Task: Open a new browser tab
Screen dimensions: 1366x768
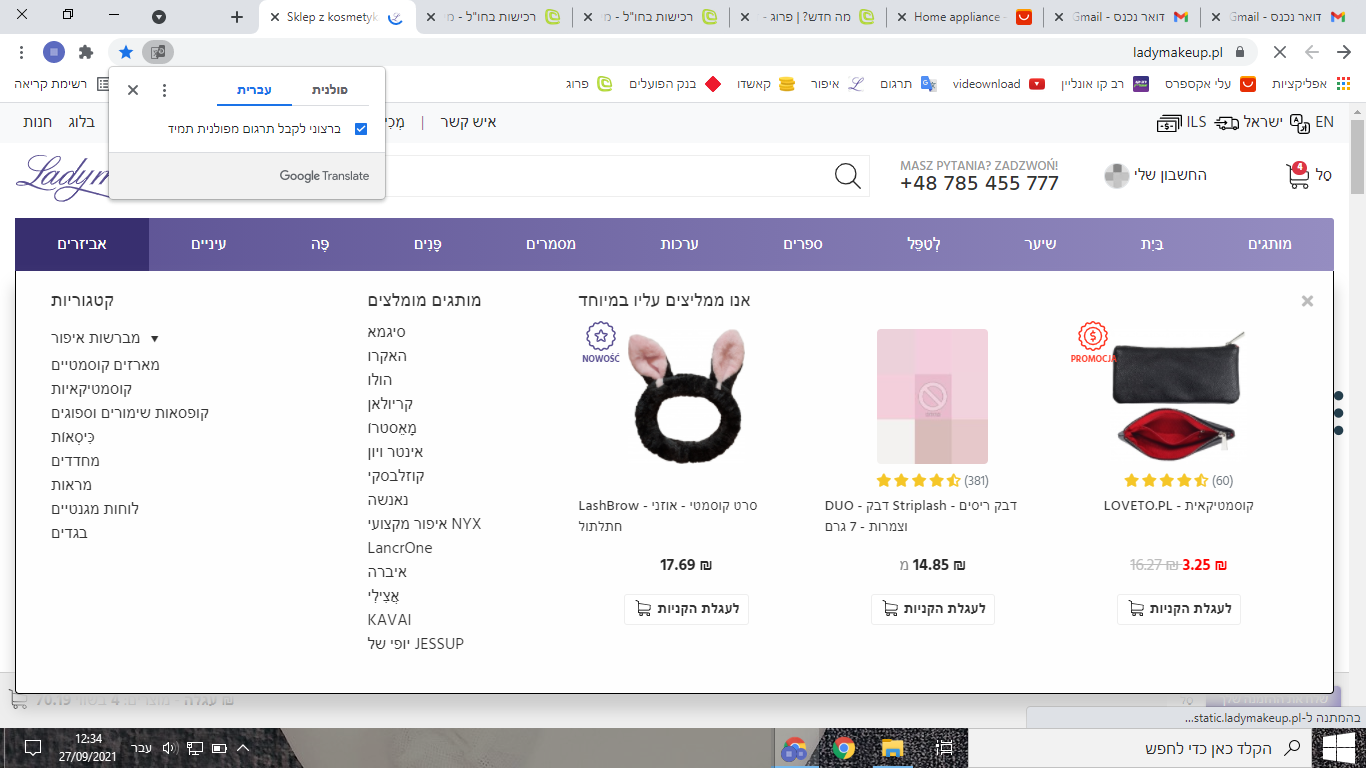Action: click(x=237, y=17)
